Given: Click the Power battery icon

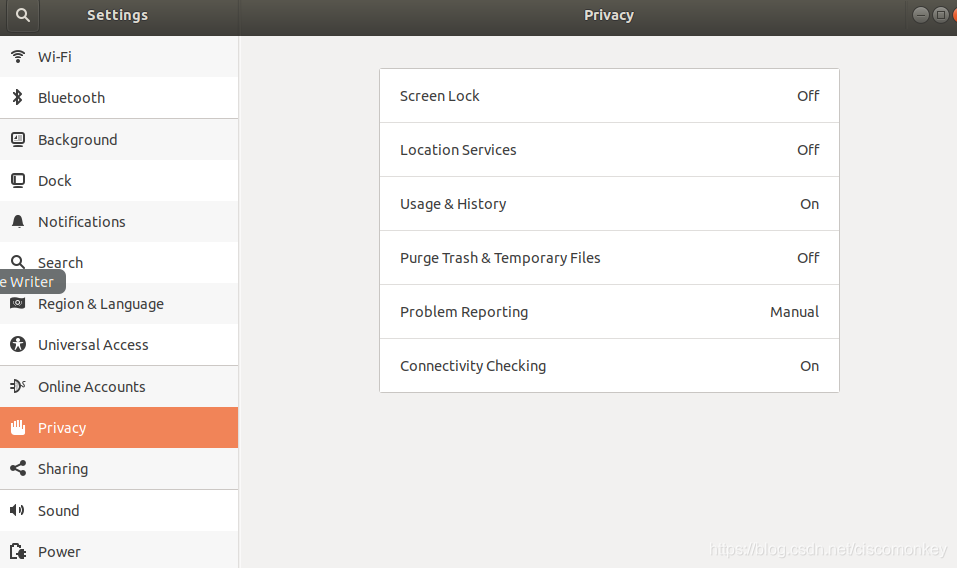Looking at the screenshot, I should tap(18, 552).
